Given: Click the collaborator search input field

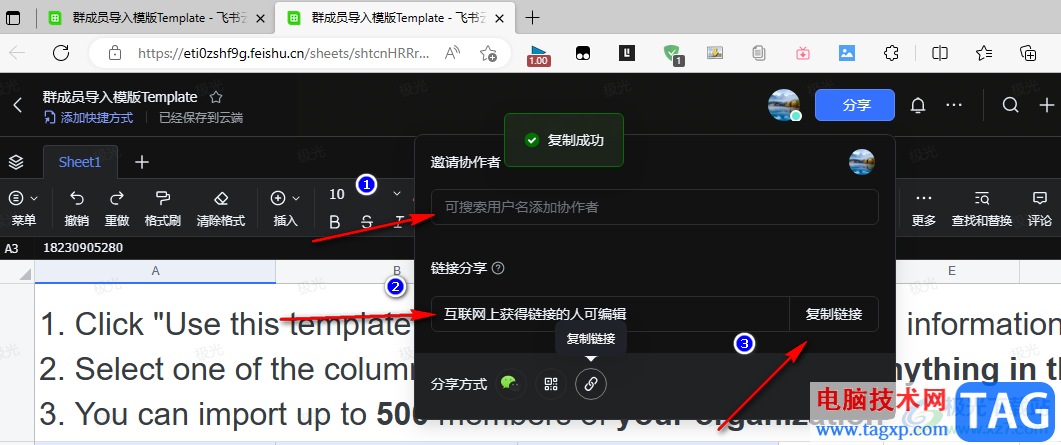Looking at the screenshot, I should 654,207.
